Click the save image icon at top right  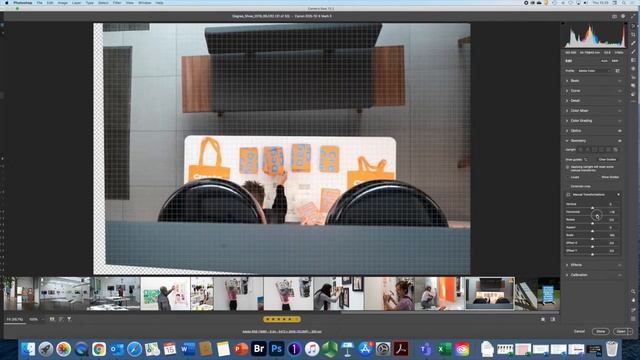point(614,16)
